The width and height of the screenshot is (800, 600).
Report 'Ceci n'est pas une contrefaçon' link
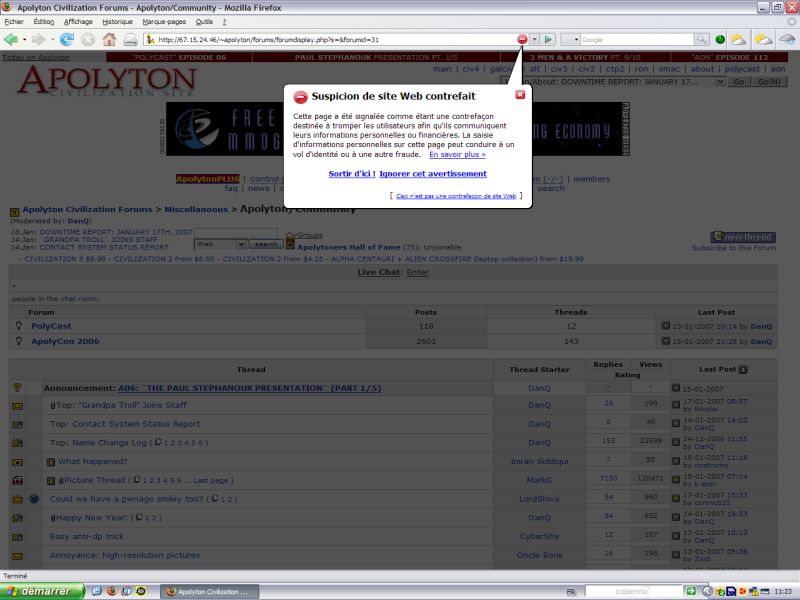tap(456, 197)
